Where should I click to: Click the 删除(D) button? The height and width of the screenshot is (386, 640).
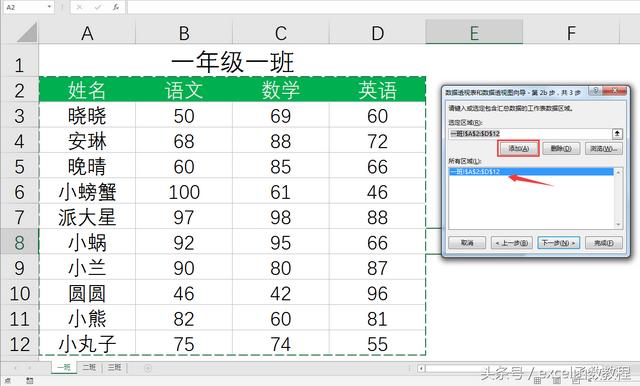(561, 149)
